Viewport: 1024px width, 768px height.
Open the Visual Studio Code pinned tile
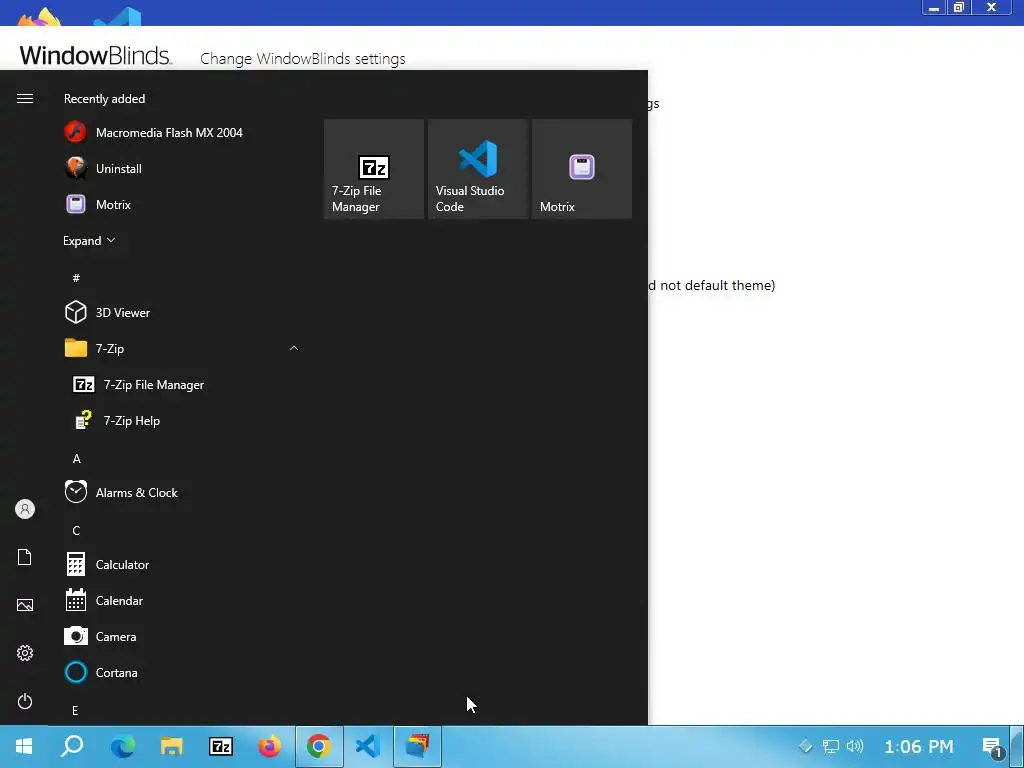478,169
